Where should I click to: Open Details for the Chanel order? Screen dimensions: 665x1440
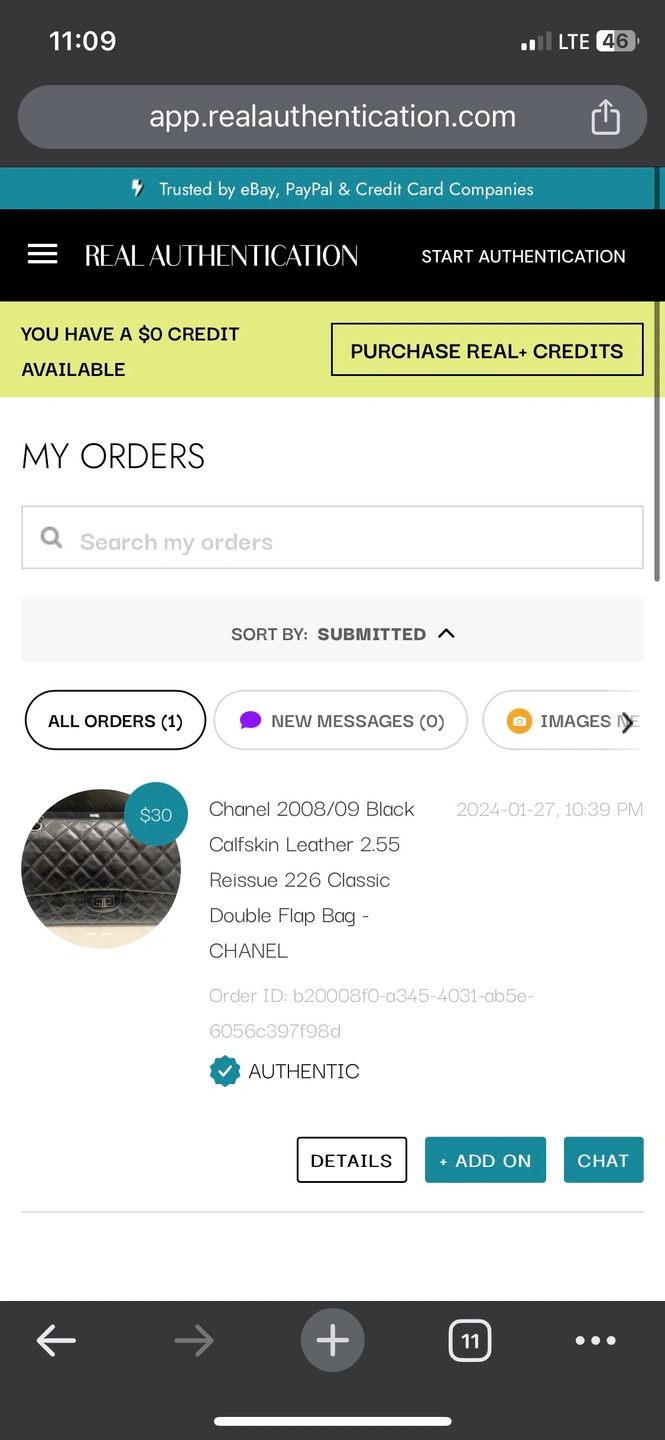(x=351, y=1160)
